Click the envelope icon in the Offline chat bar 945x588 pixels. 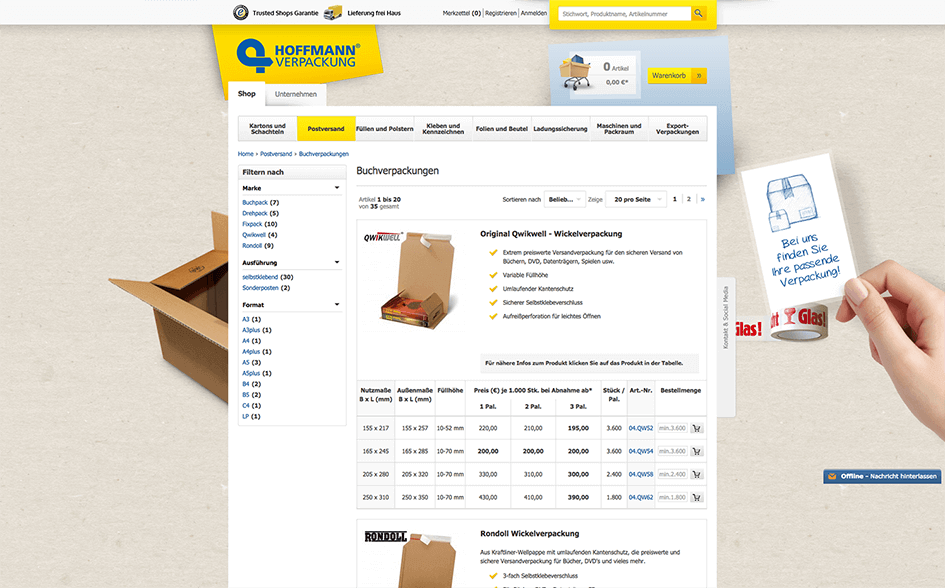pos(830,476)
